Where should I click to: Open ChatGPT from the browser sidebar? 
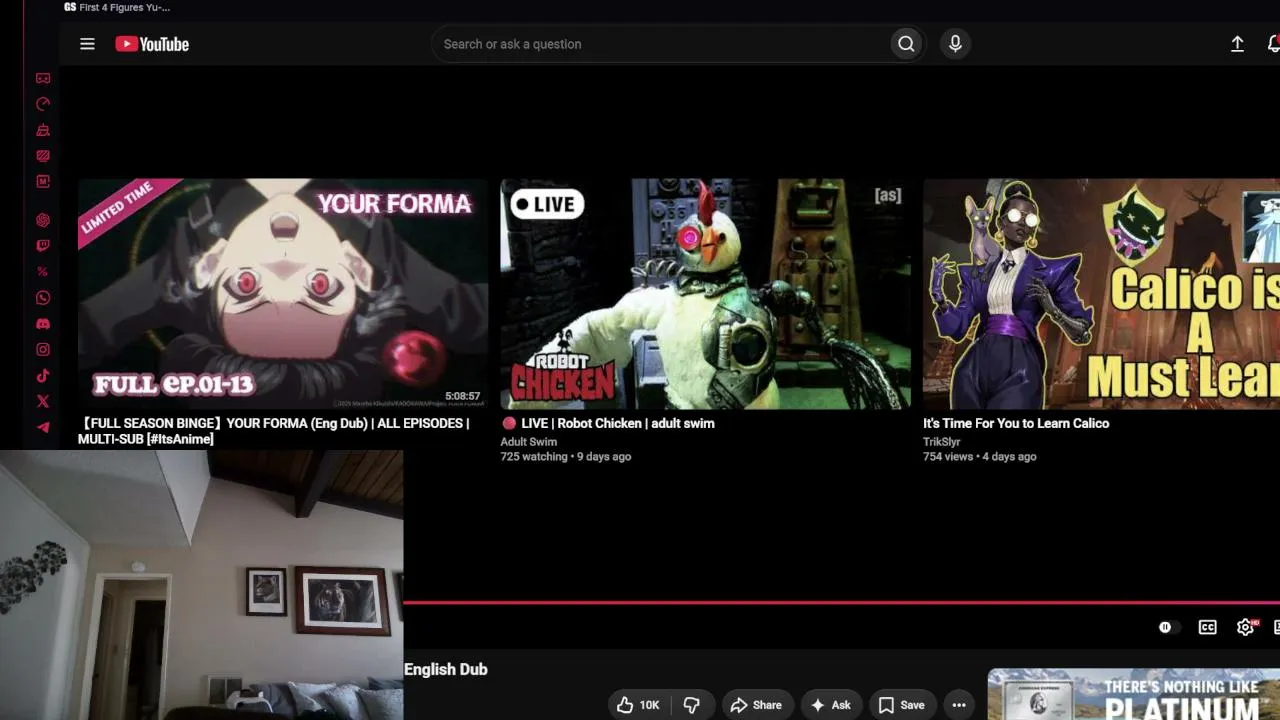click(43, 220)
